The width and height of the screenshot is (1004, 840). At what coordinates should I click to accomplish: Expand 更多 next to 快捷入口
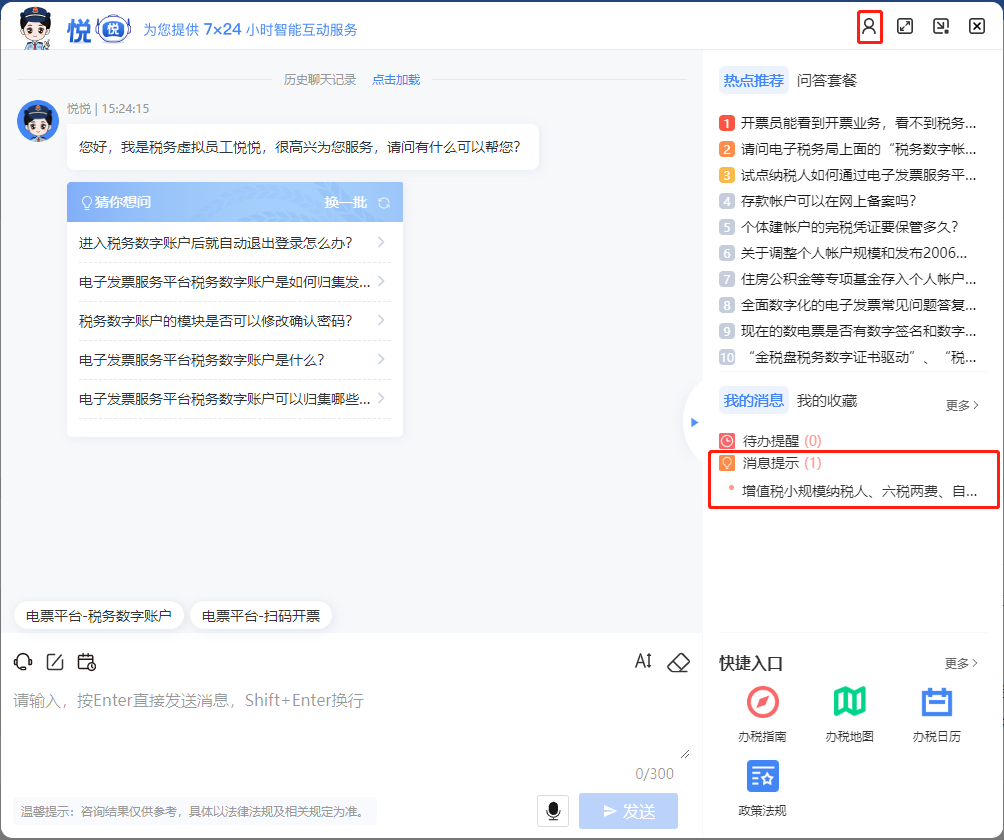[961, 663]
